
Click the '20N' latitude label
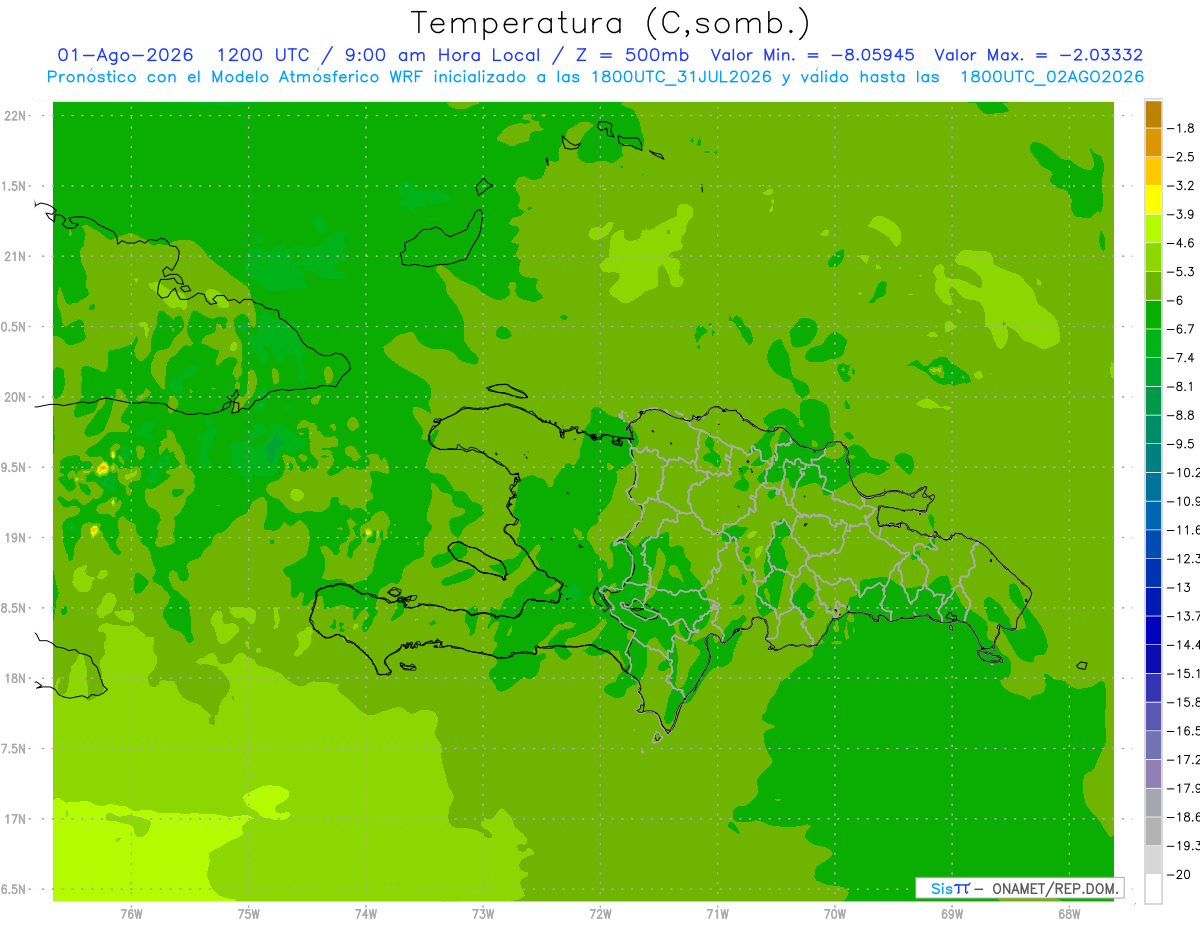[x=16, y=397]
